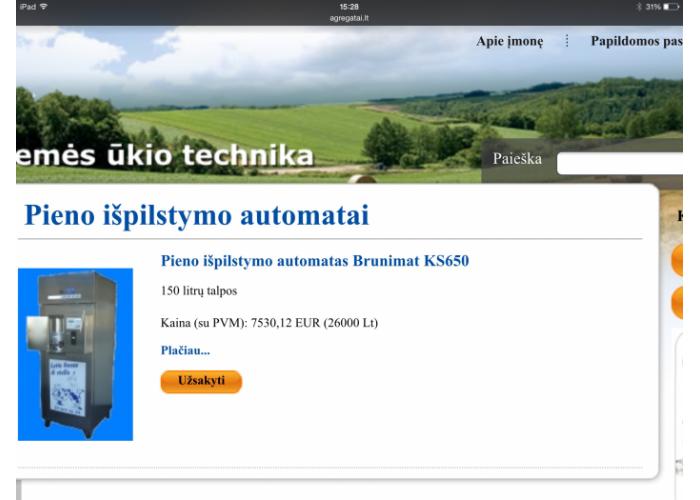The image size is (700, 500).
Task: Open the Brunimat KS650 product title link
Action: 315,261
